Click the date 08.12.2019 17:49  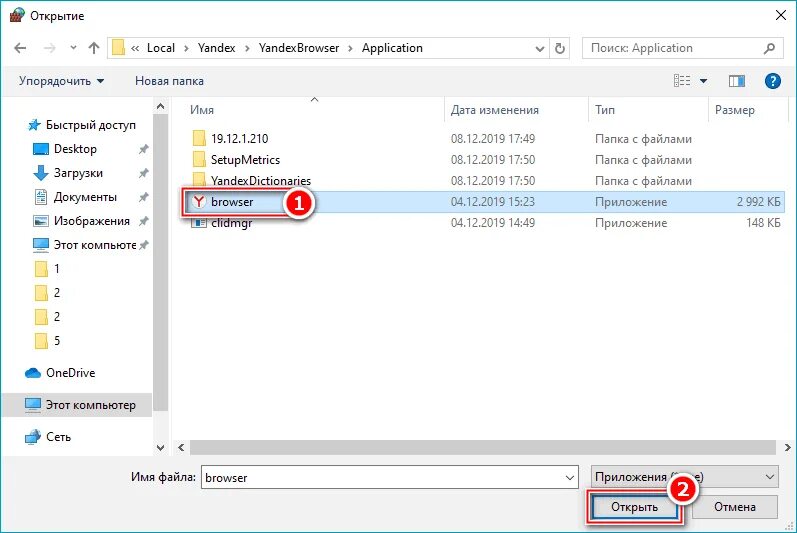493,139
